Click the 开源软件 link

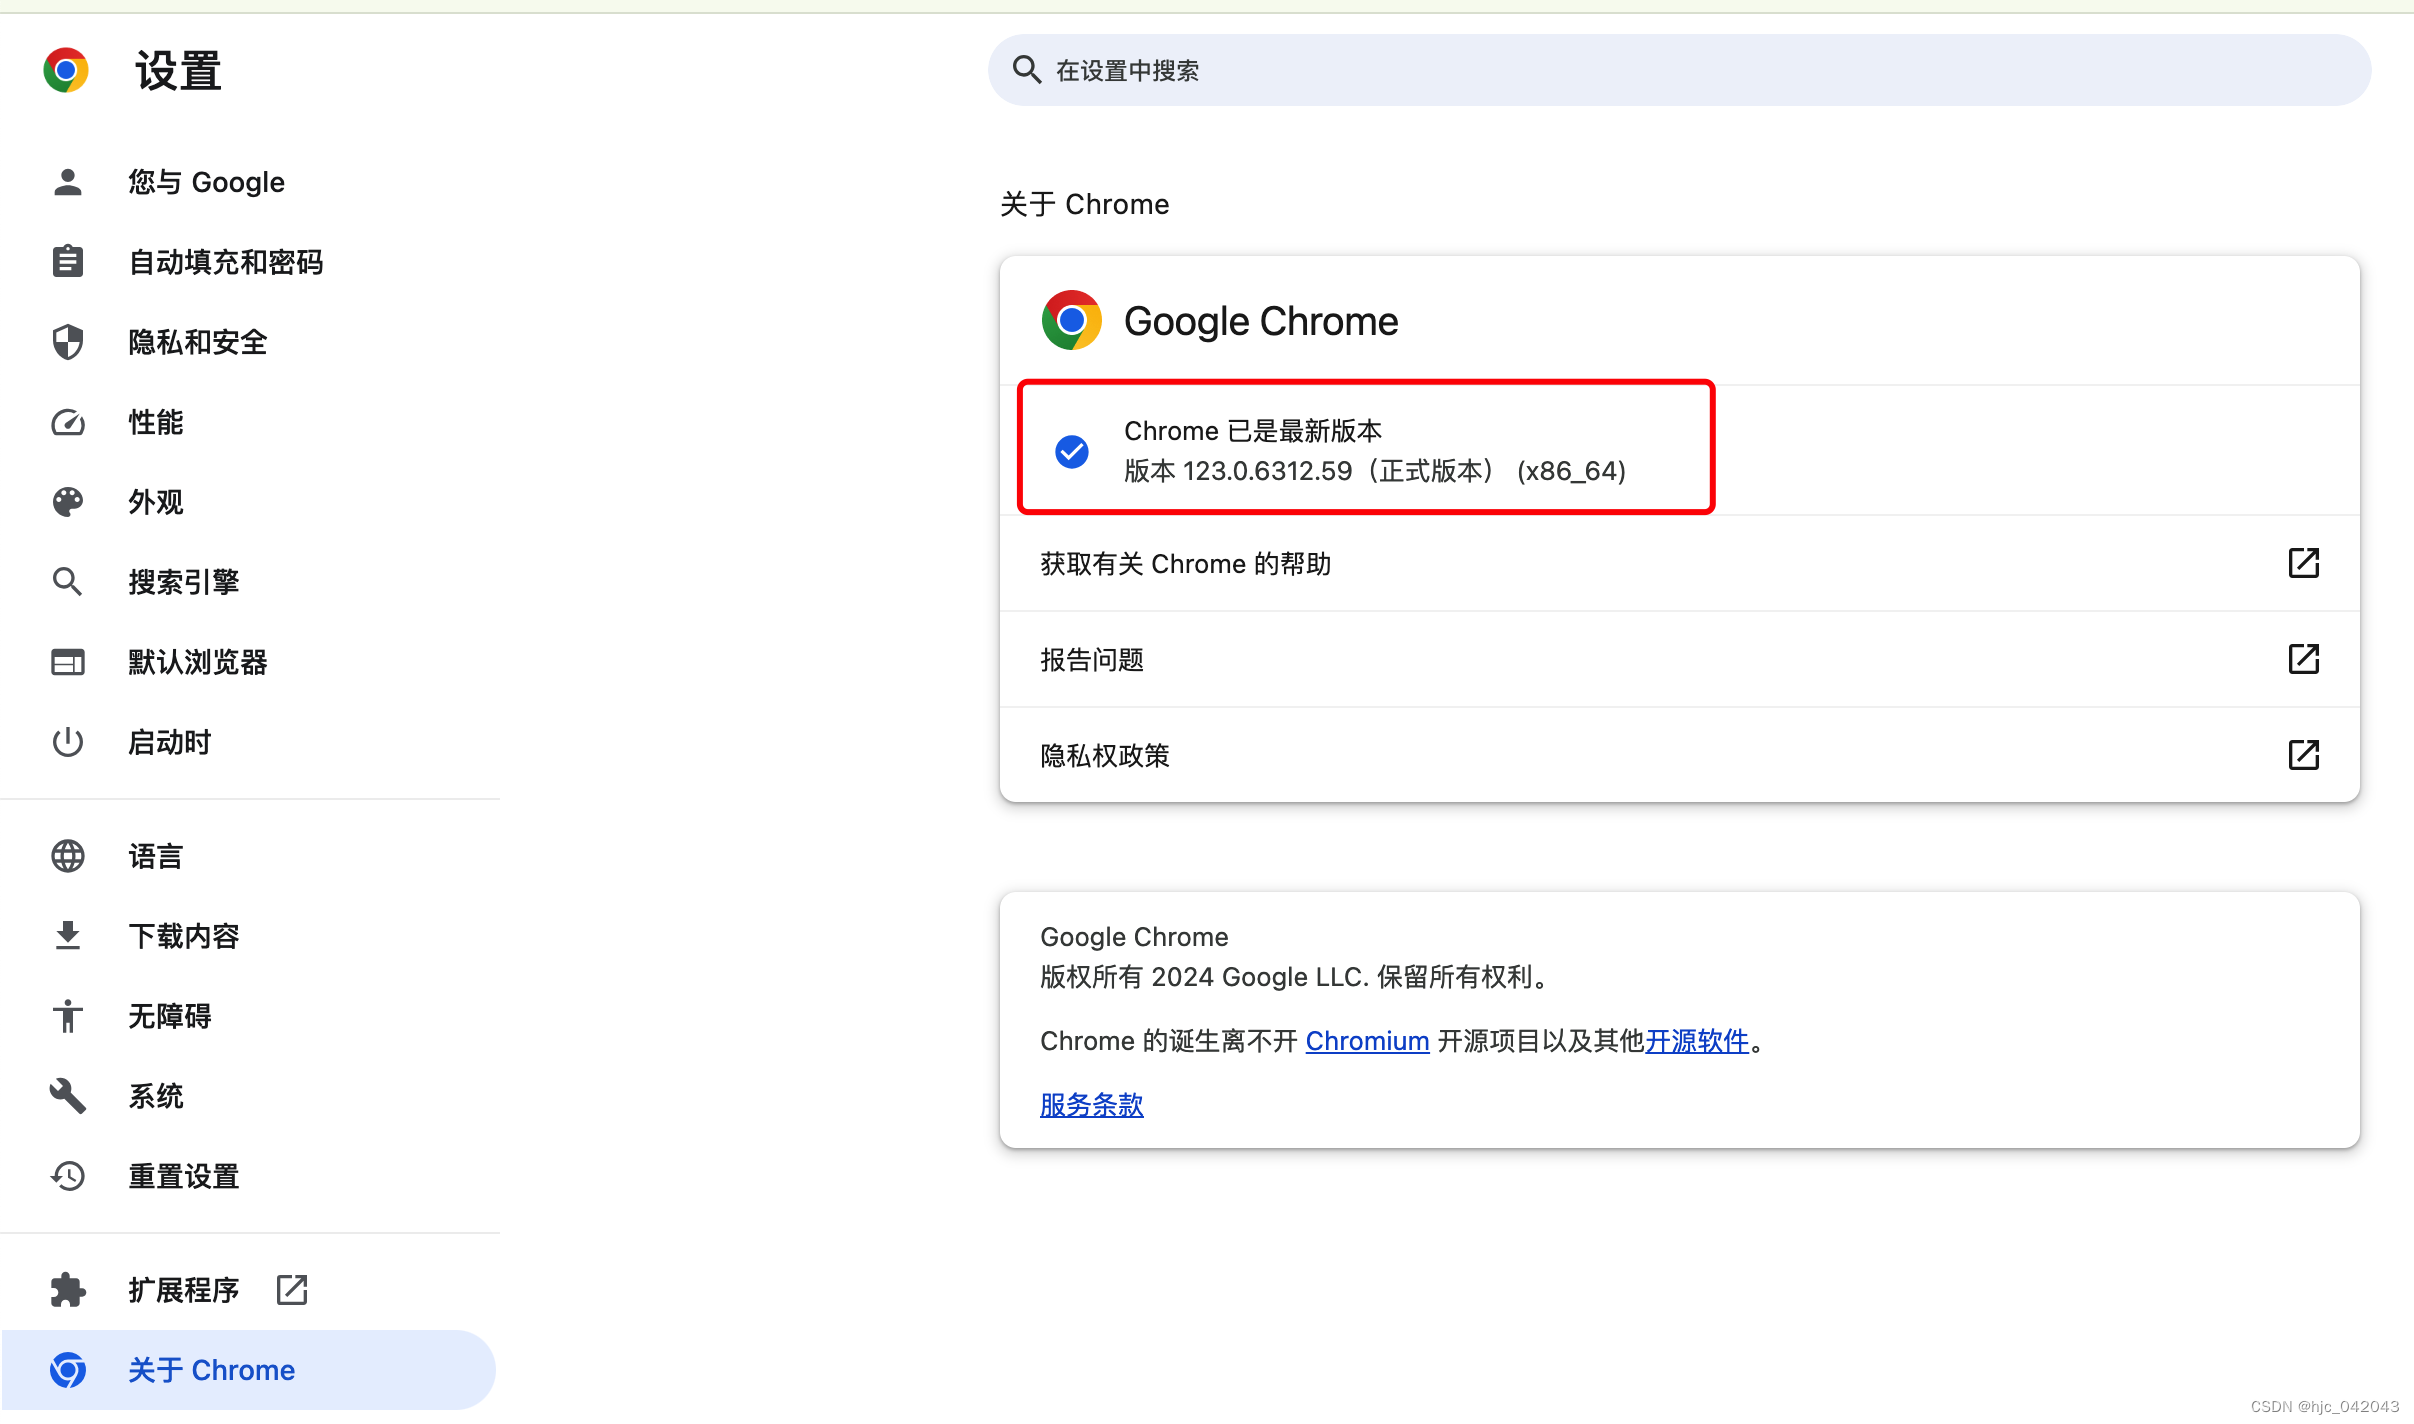[1697, 1041]
